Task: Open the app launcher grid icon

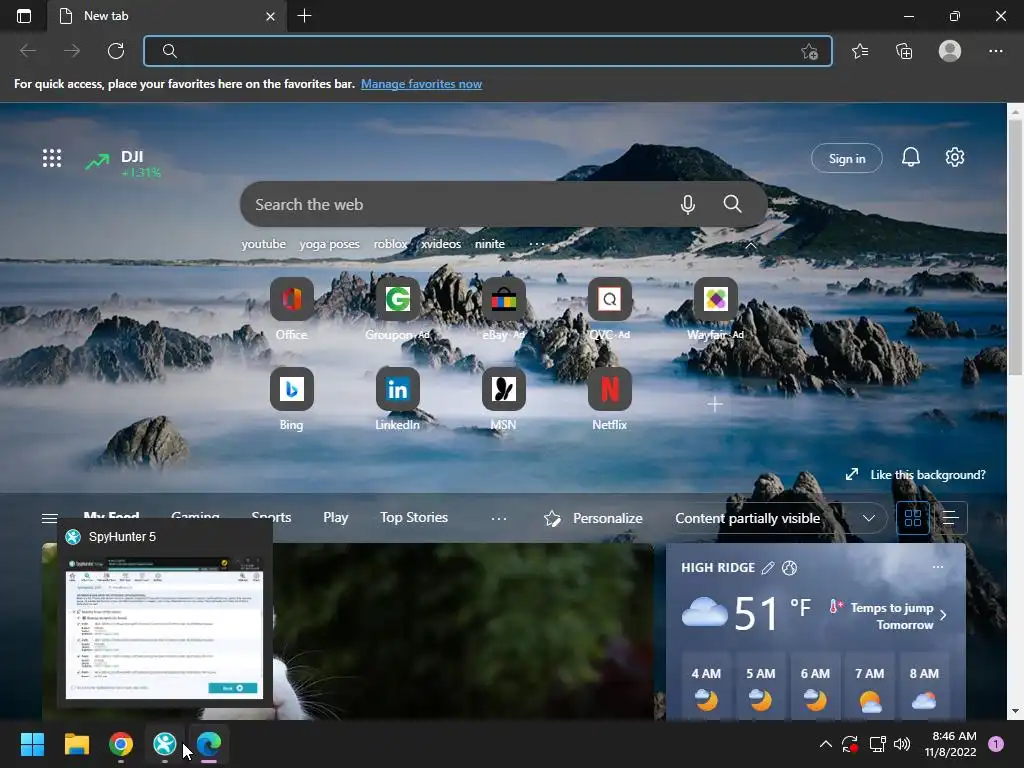Action: pyautogui.click(x=52, y=158)
